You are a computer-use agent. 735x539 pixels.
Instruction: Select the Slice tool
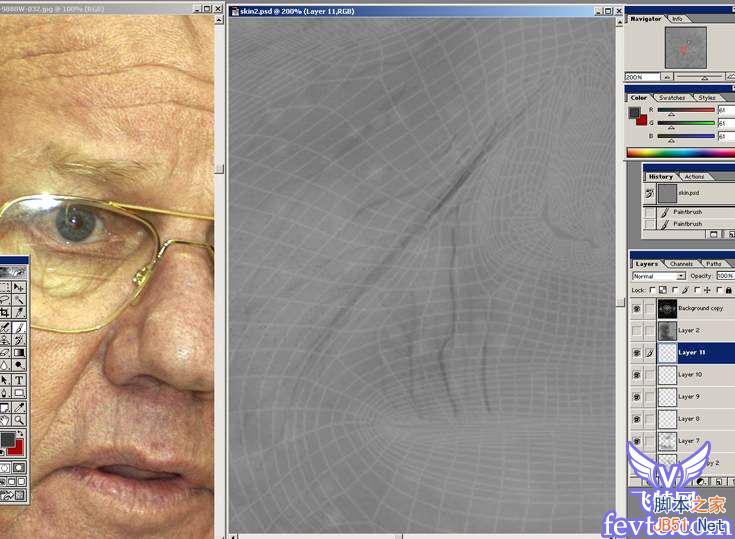pos(18,312)
